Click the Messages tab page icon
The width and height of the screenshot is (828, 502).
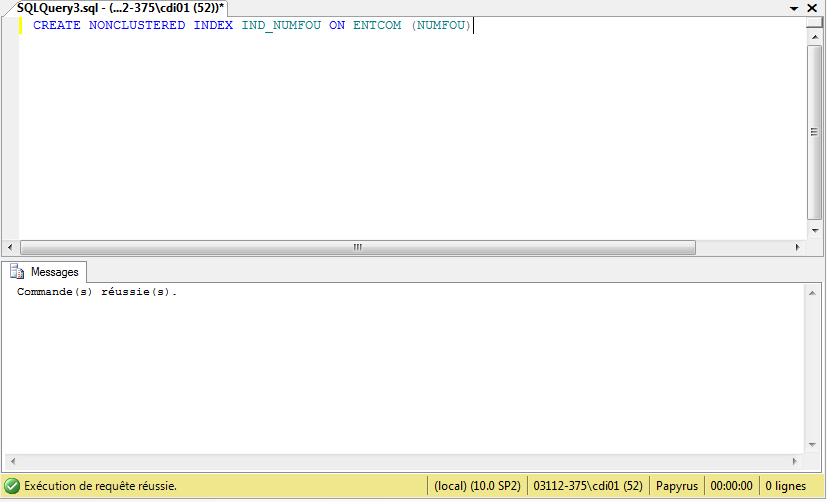(17, 272)
